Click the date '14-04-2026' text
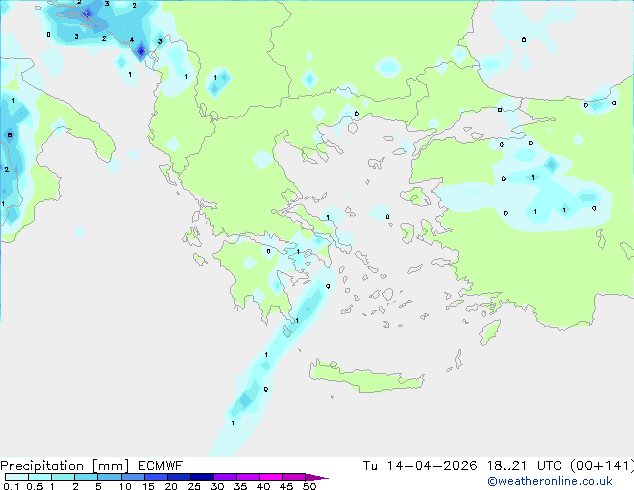 [x=432, y=466]
